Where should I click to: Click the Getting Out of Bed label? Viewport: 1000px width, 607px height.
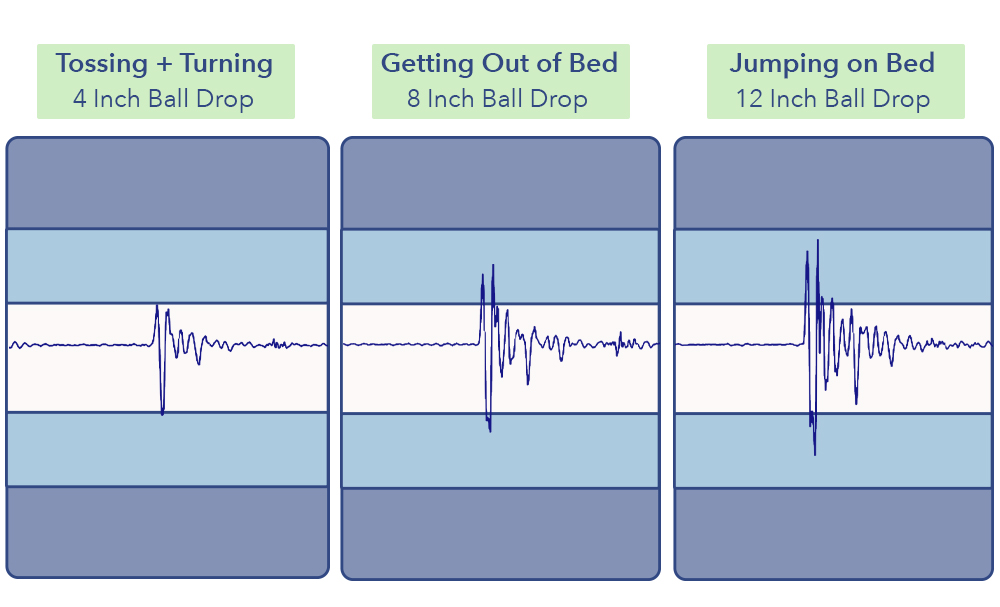click(x=499, y=64)
